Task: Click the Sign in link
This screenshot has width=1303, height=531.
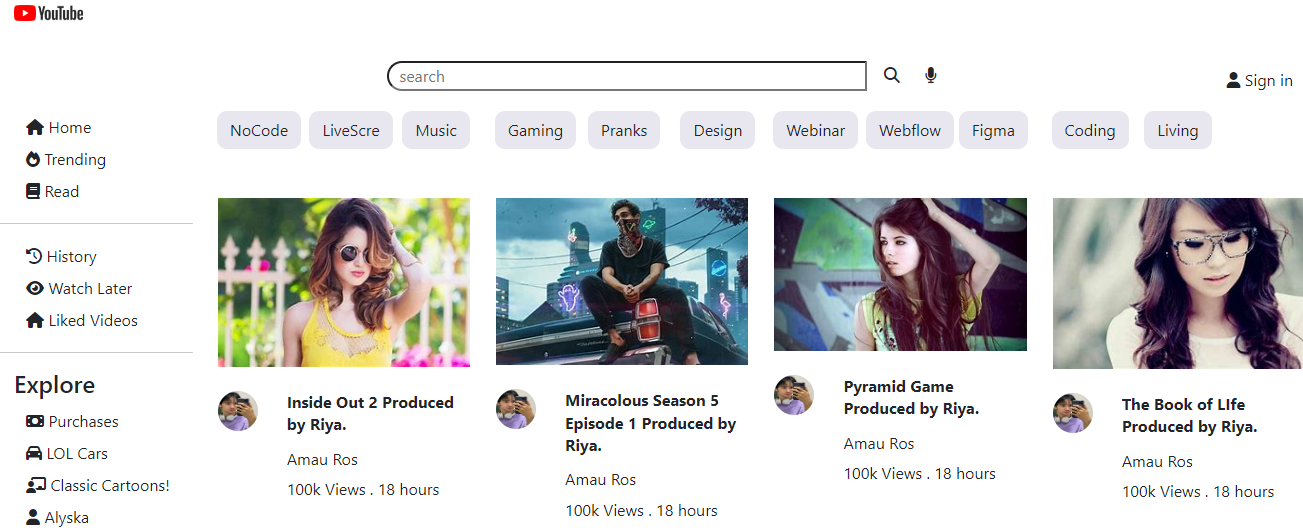Action: (1259, 81)
